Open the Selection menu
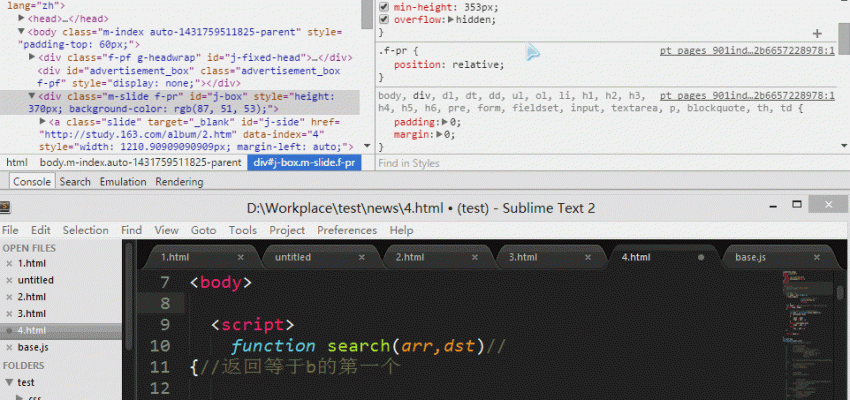 (x=86, y=230)
